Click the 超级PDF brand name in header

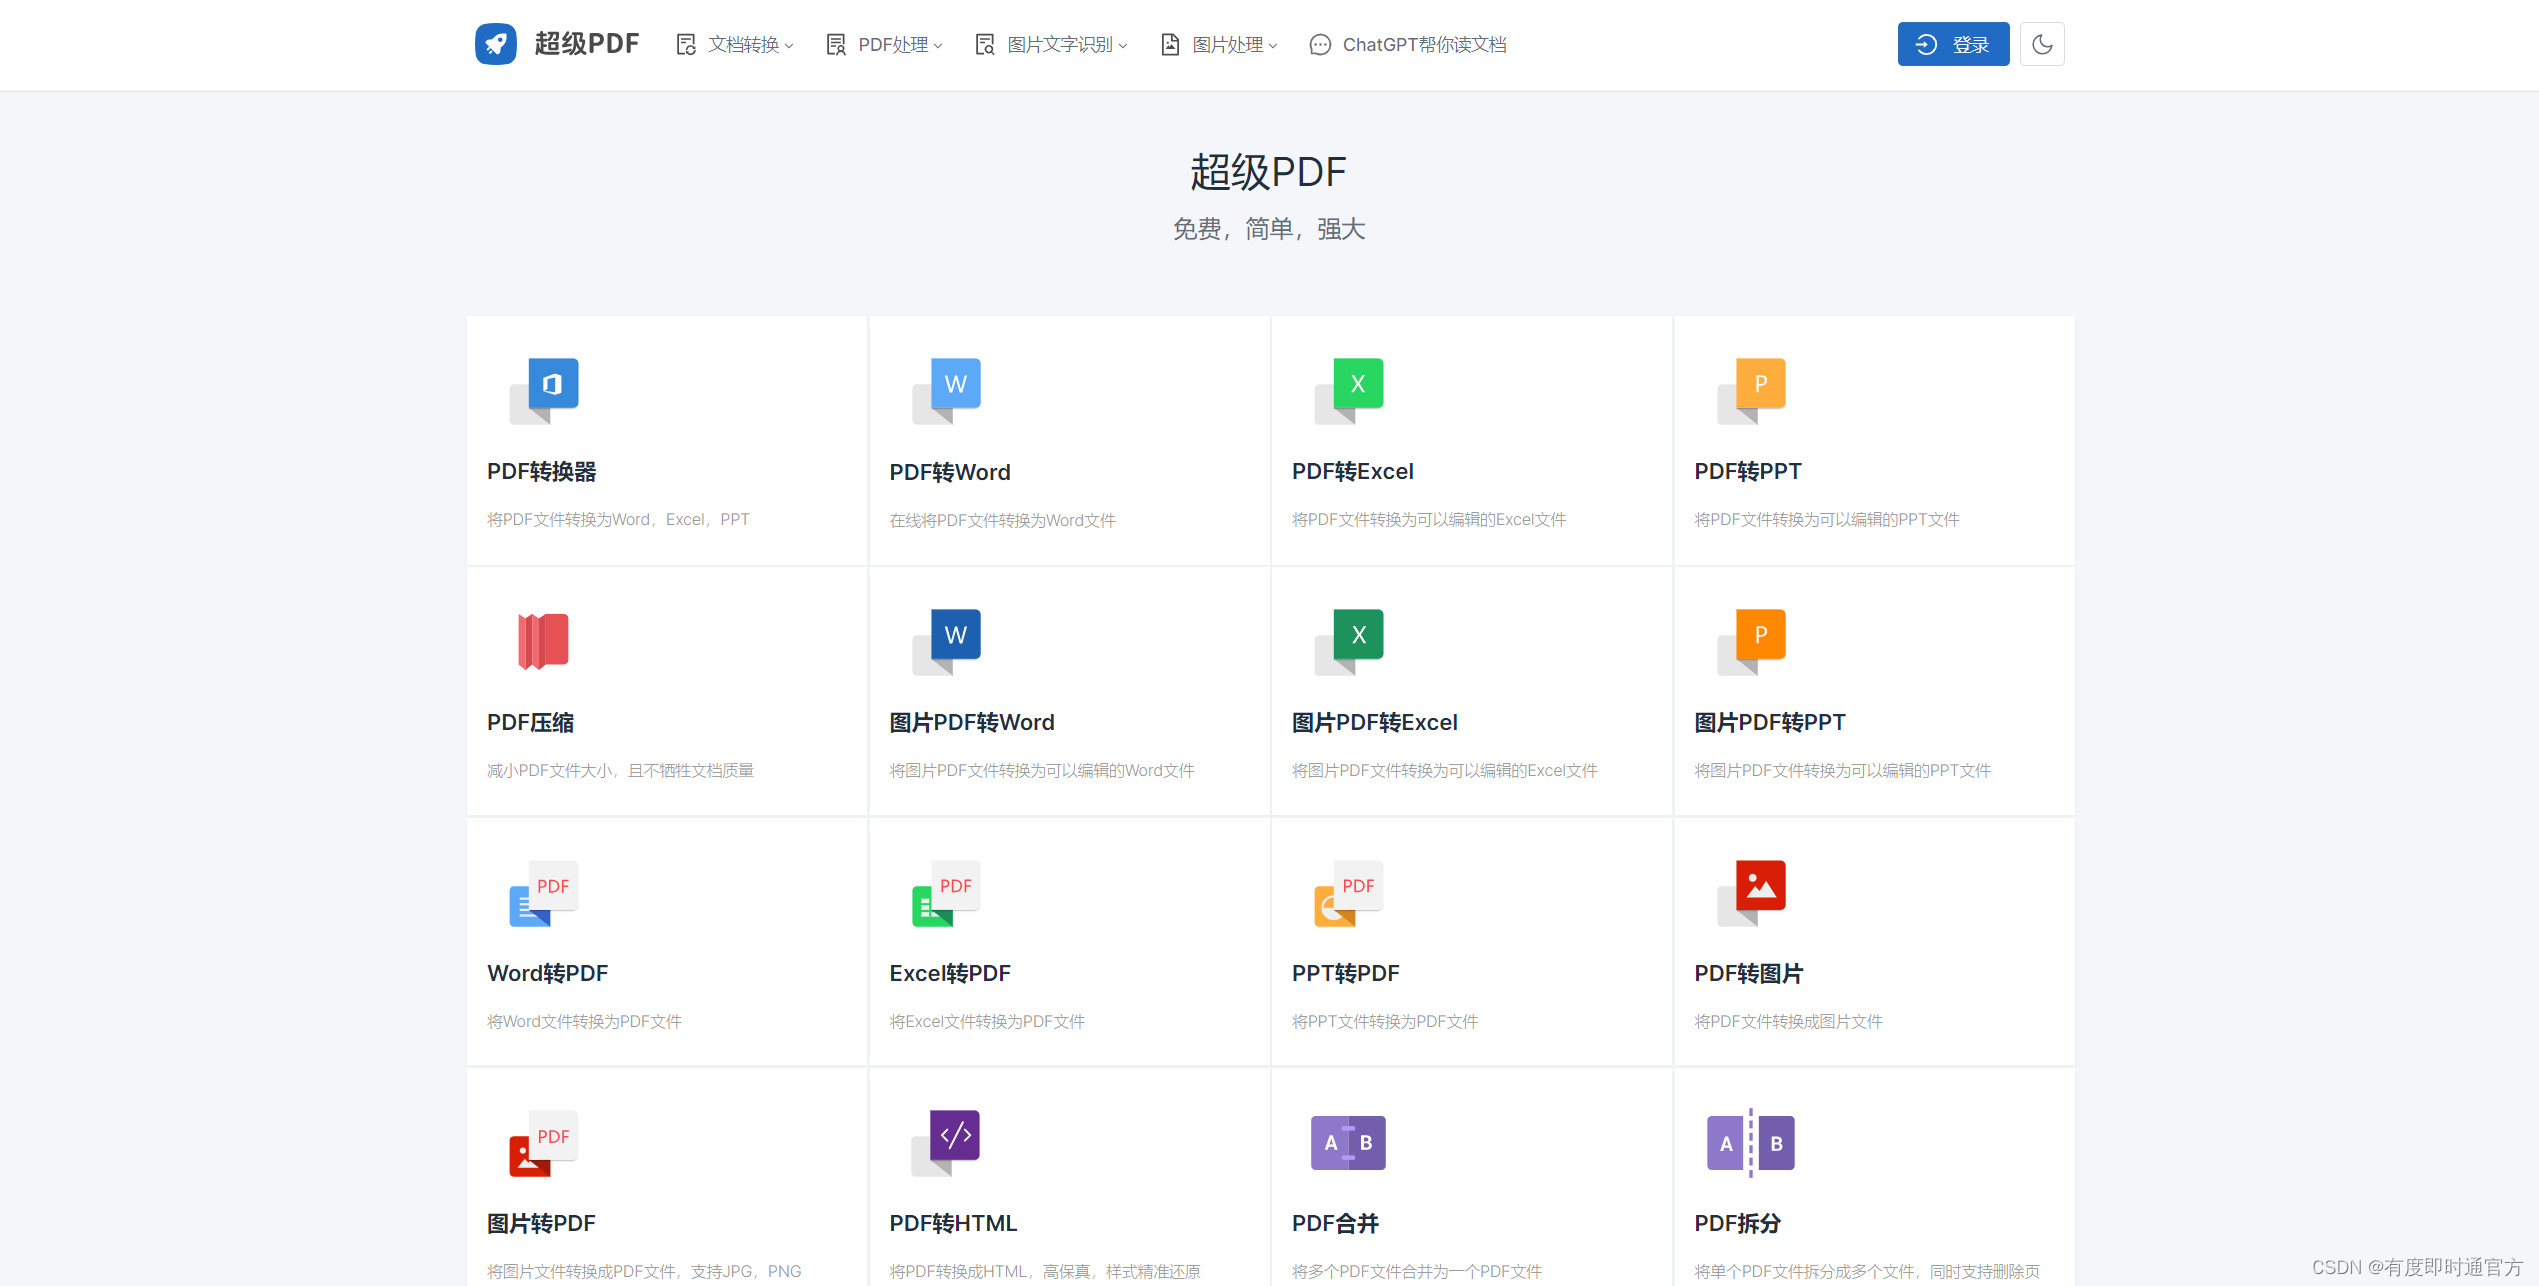587,44
